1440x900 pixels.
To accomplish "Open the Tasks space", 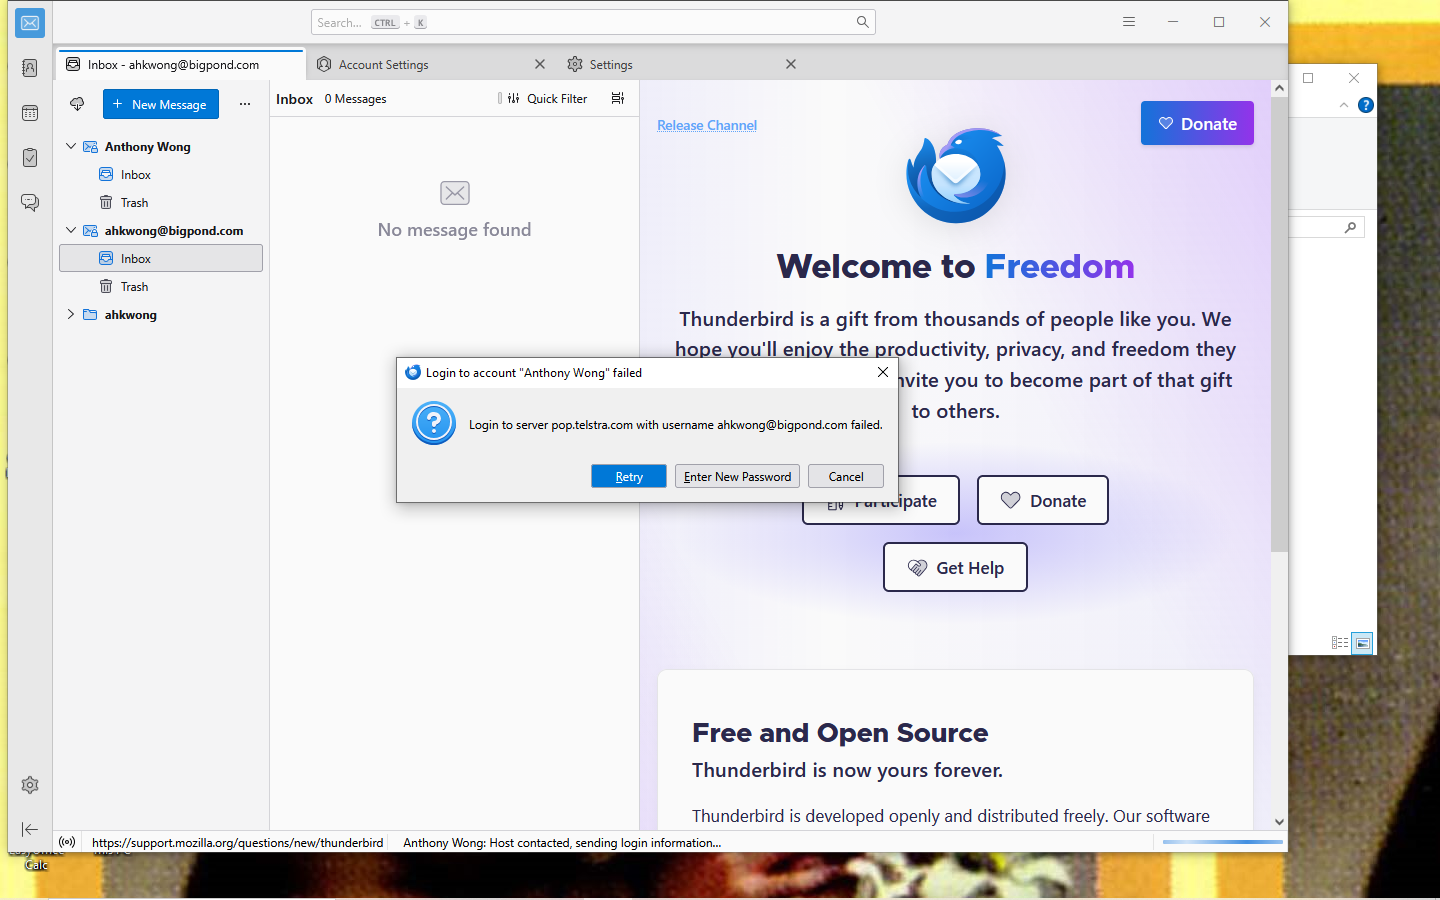I will tap(30, 158).
